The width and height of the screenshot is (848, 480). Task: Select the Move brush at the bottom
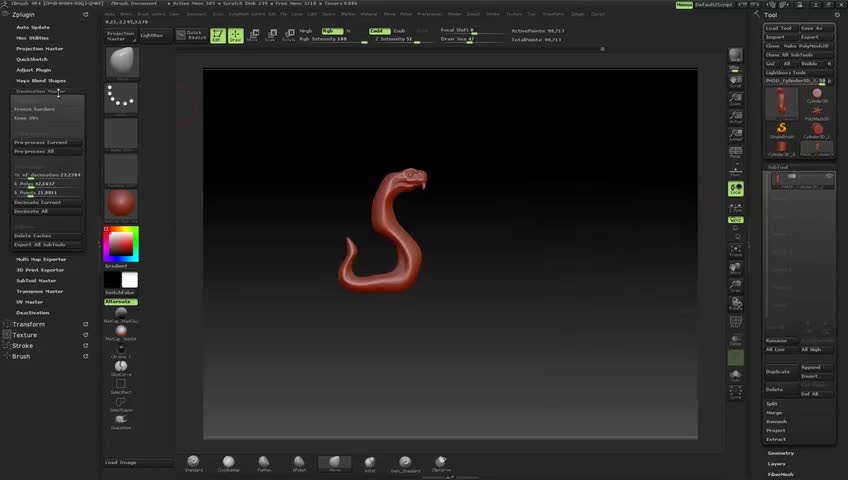[x=335, y=463]
